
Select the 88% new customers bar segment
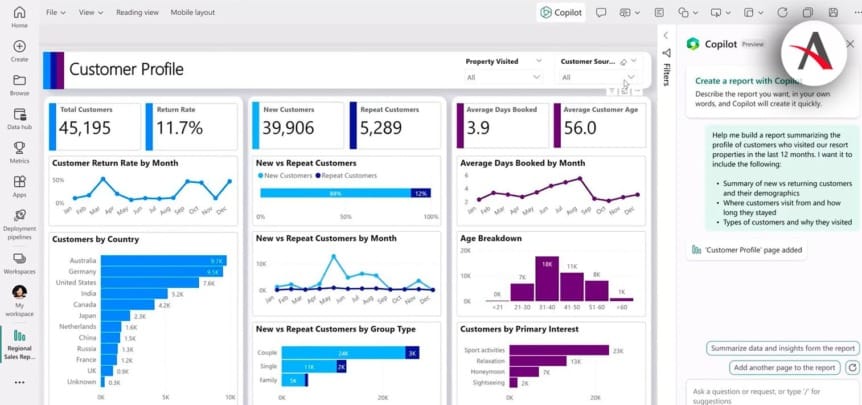click(335, 193)
